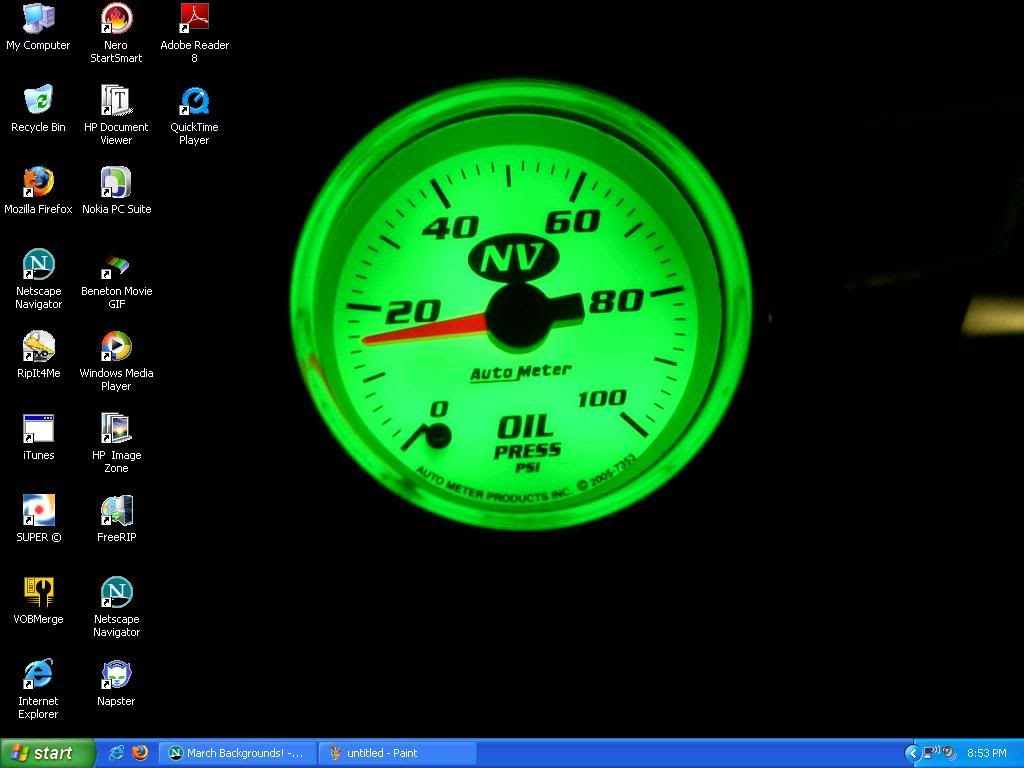Select the Adobe Reader 8 shortcut
The height and width of the screenshot is (768, 1024).
coord(195,34)
